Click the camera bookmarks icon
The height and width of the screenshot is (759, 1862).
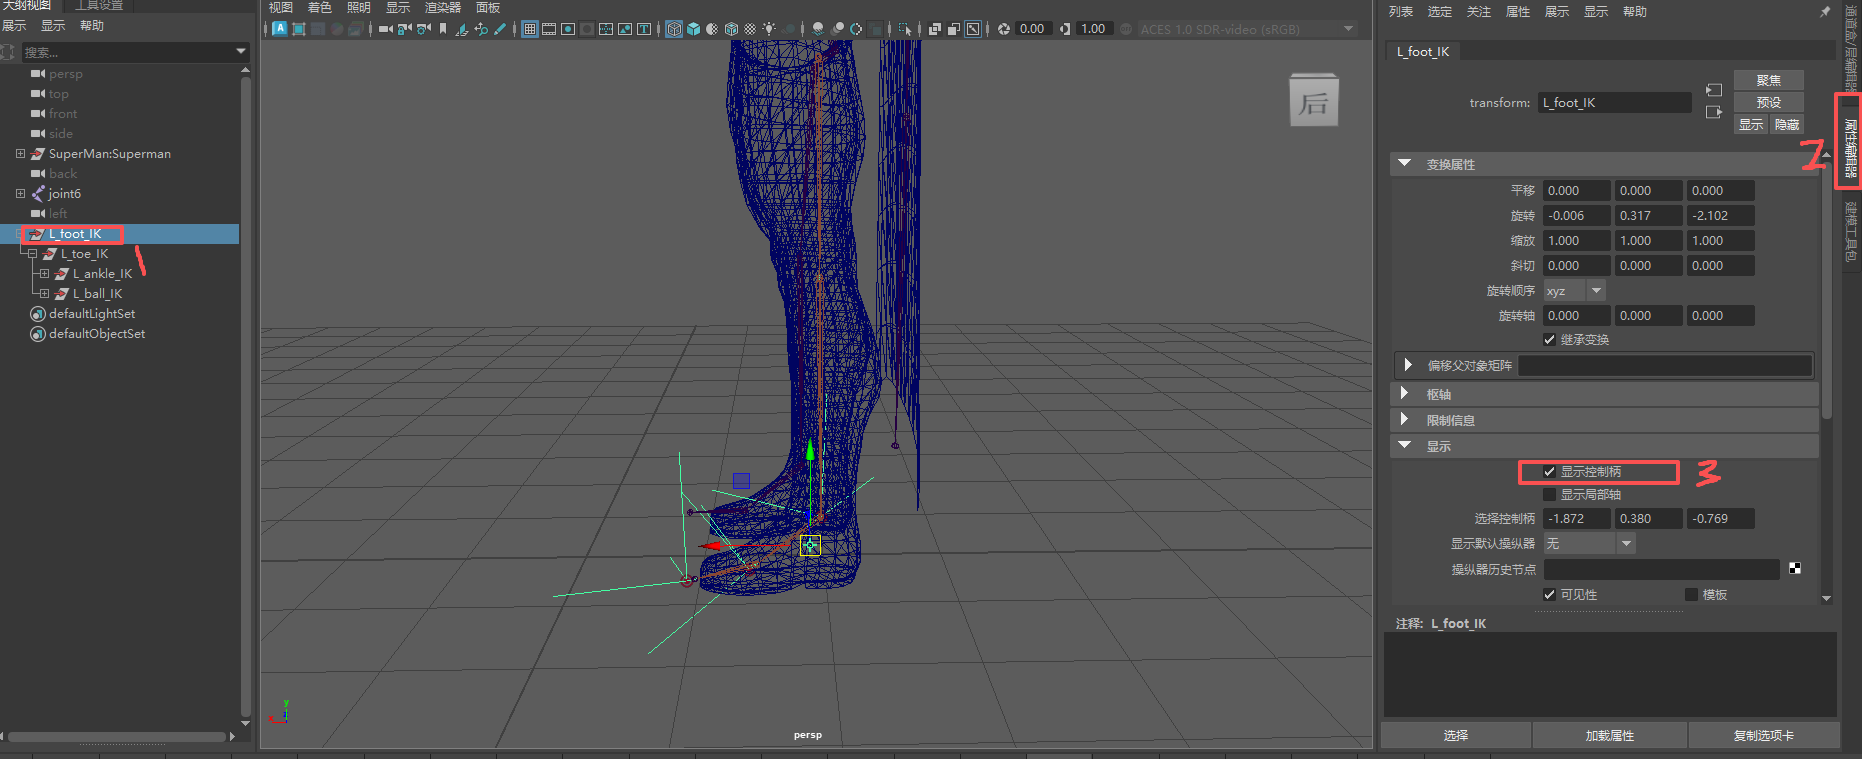[442, 29]
